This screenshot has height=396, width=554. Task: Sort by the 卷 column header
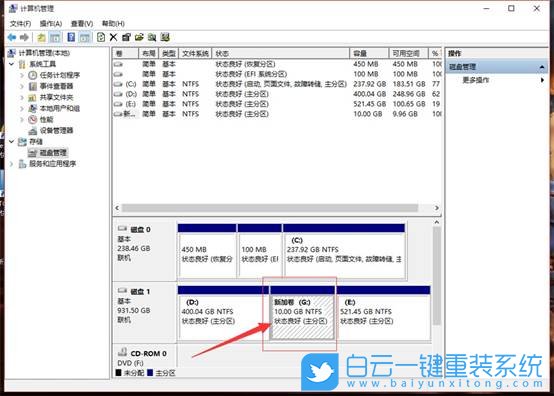click(x=125, y=53)
